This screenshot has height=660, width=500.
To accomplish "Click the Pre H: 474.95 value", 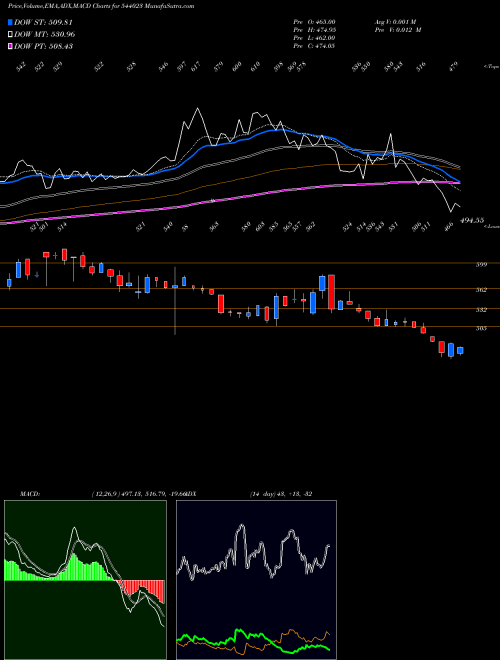I will point(314,29).
